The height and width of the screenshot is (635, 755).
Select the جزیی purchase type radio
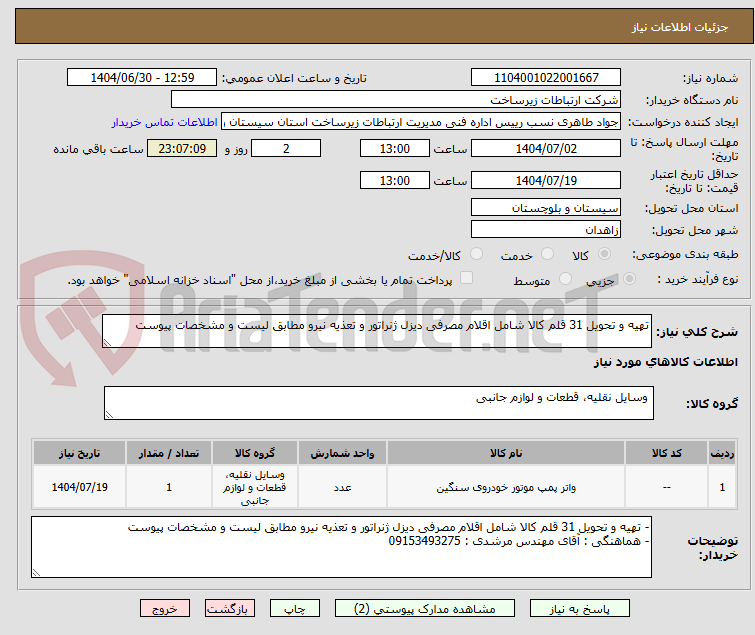point(629,279)
